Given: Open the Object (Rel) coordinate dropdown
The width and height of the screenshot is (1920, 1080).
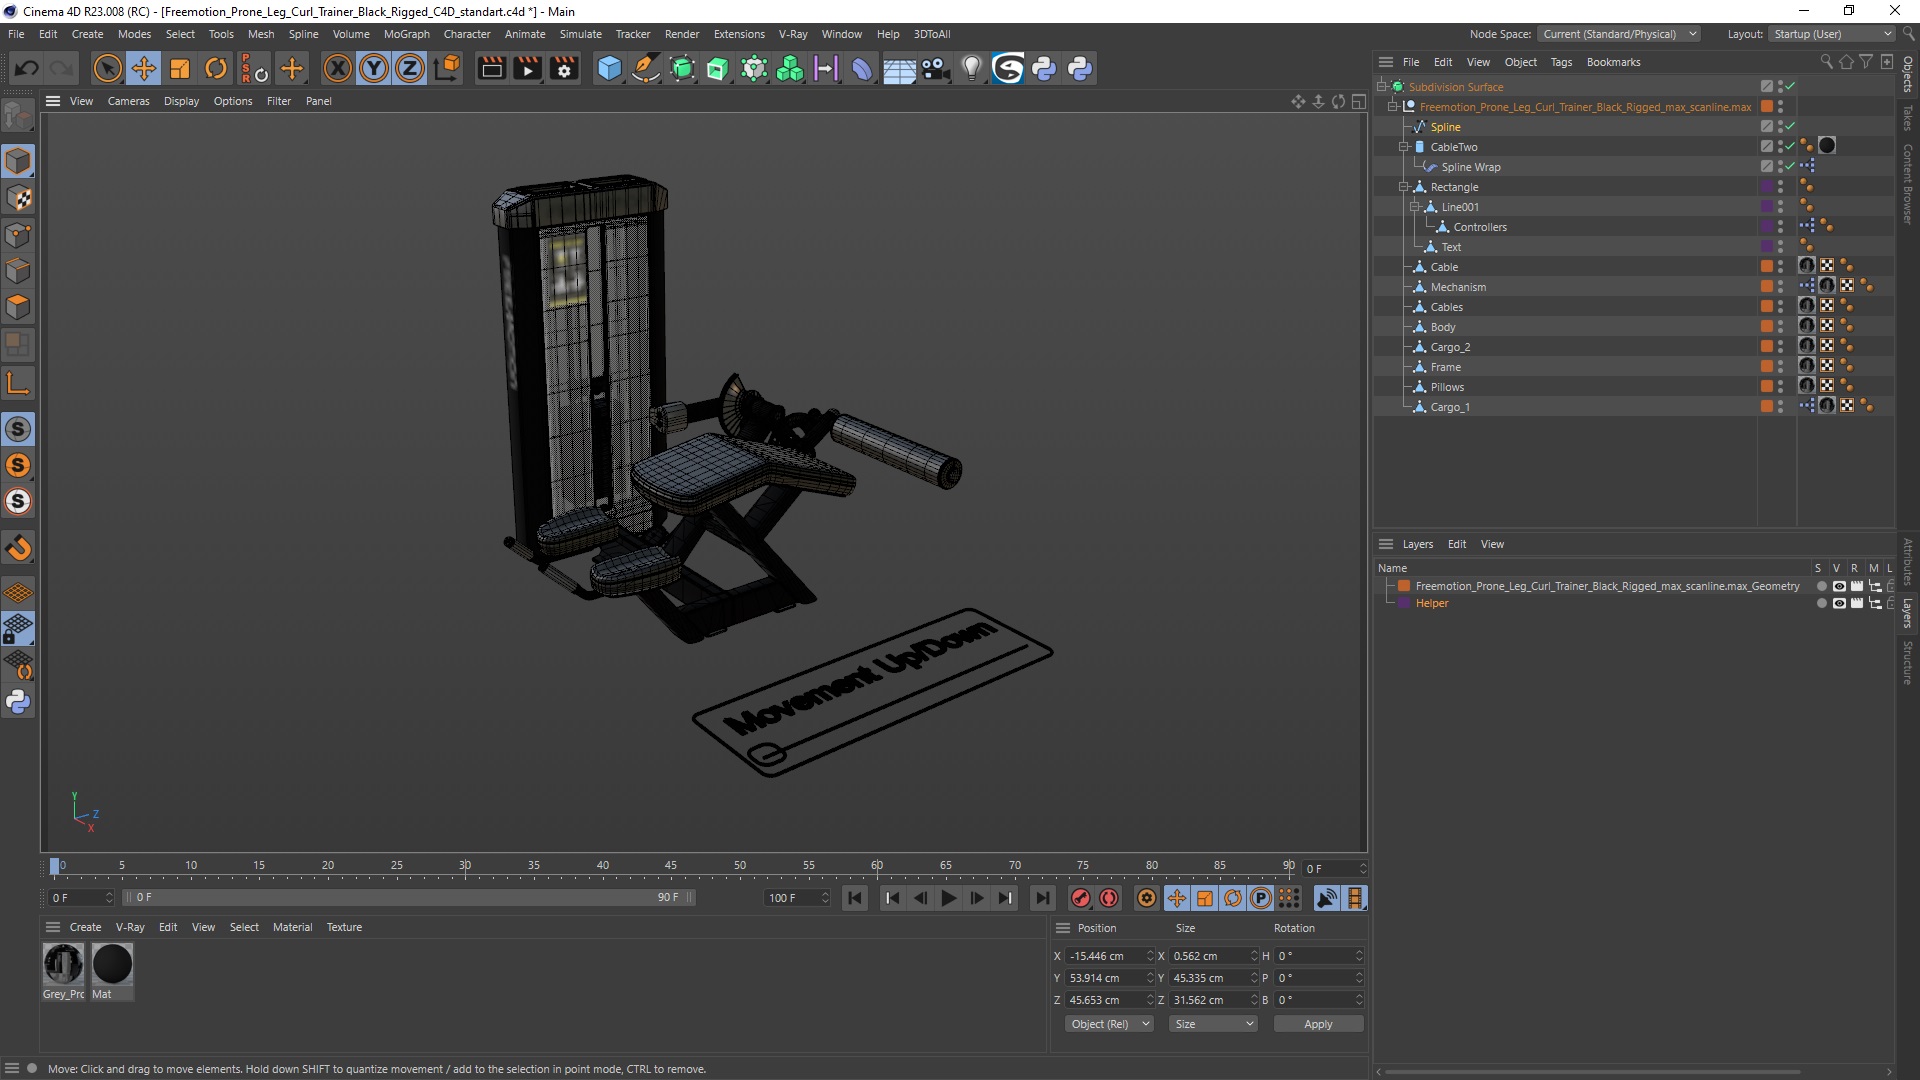Looking at the screenshot, I should [x=1109, y=1024].
